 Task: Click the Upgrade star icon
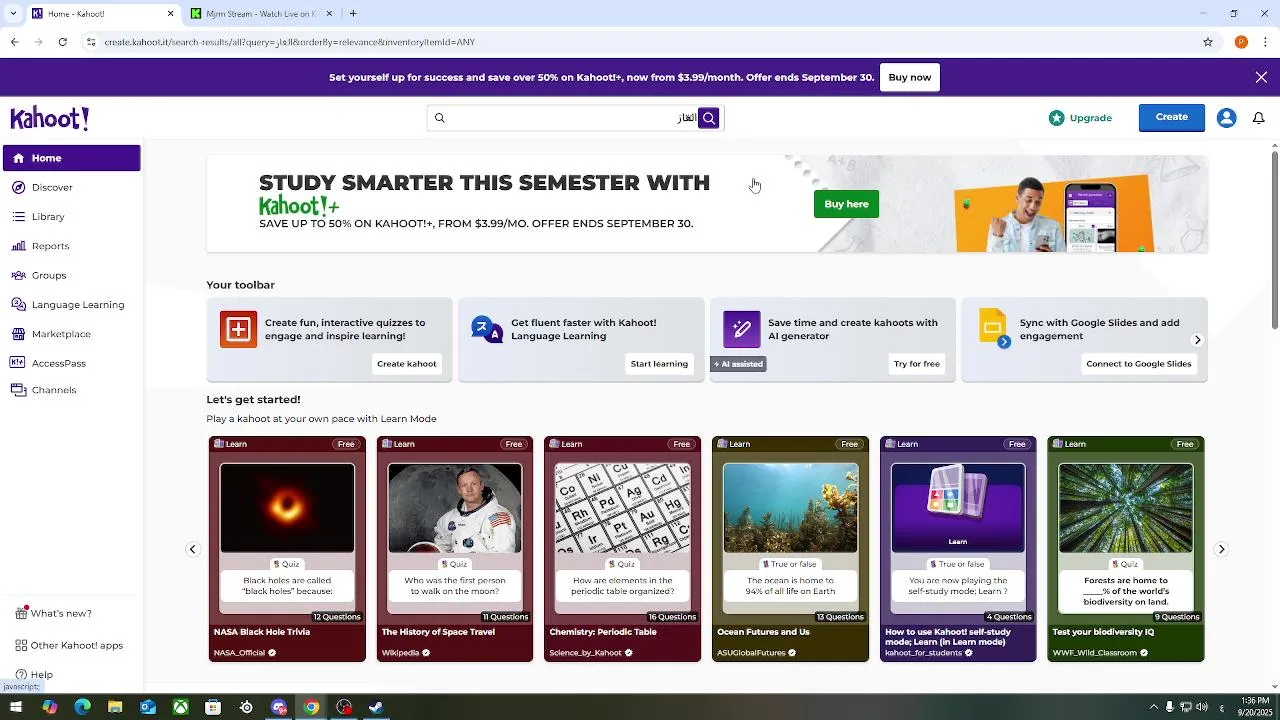[x=1057, y=118]
